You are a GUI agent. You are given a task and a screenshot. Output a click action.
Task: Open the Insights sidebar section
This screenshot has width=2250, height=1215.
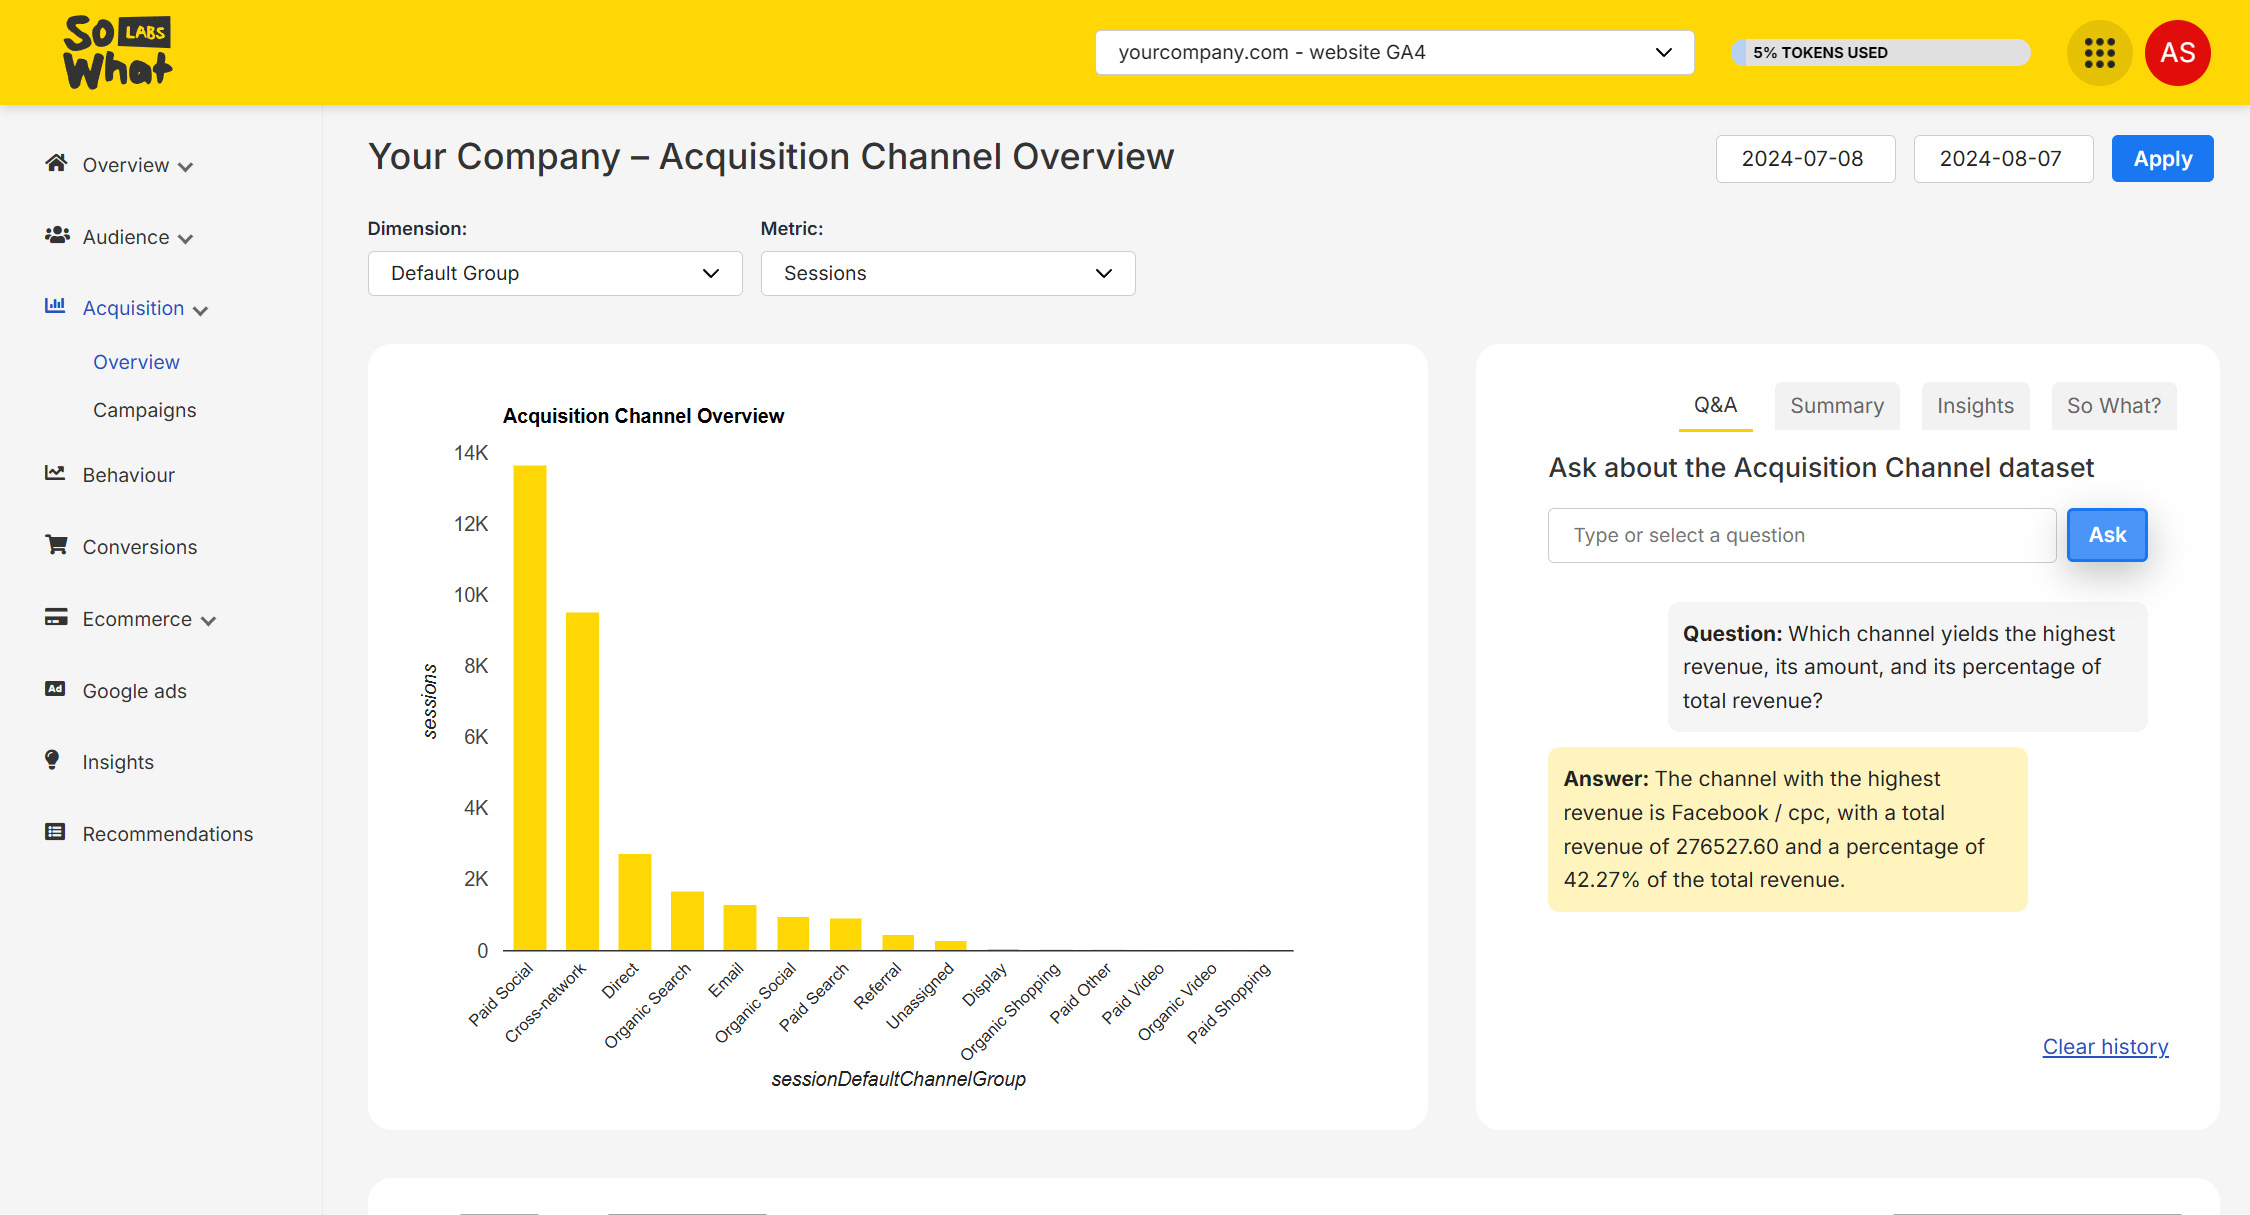click(118, 762)
